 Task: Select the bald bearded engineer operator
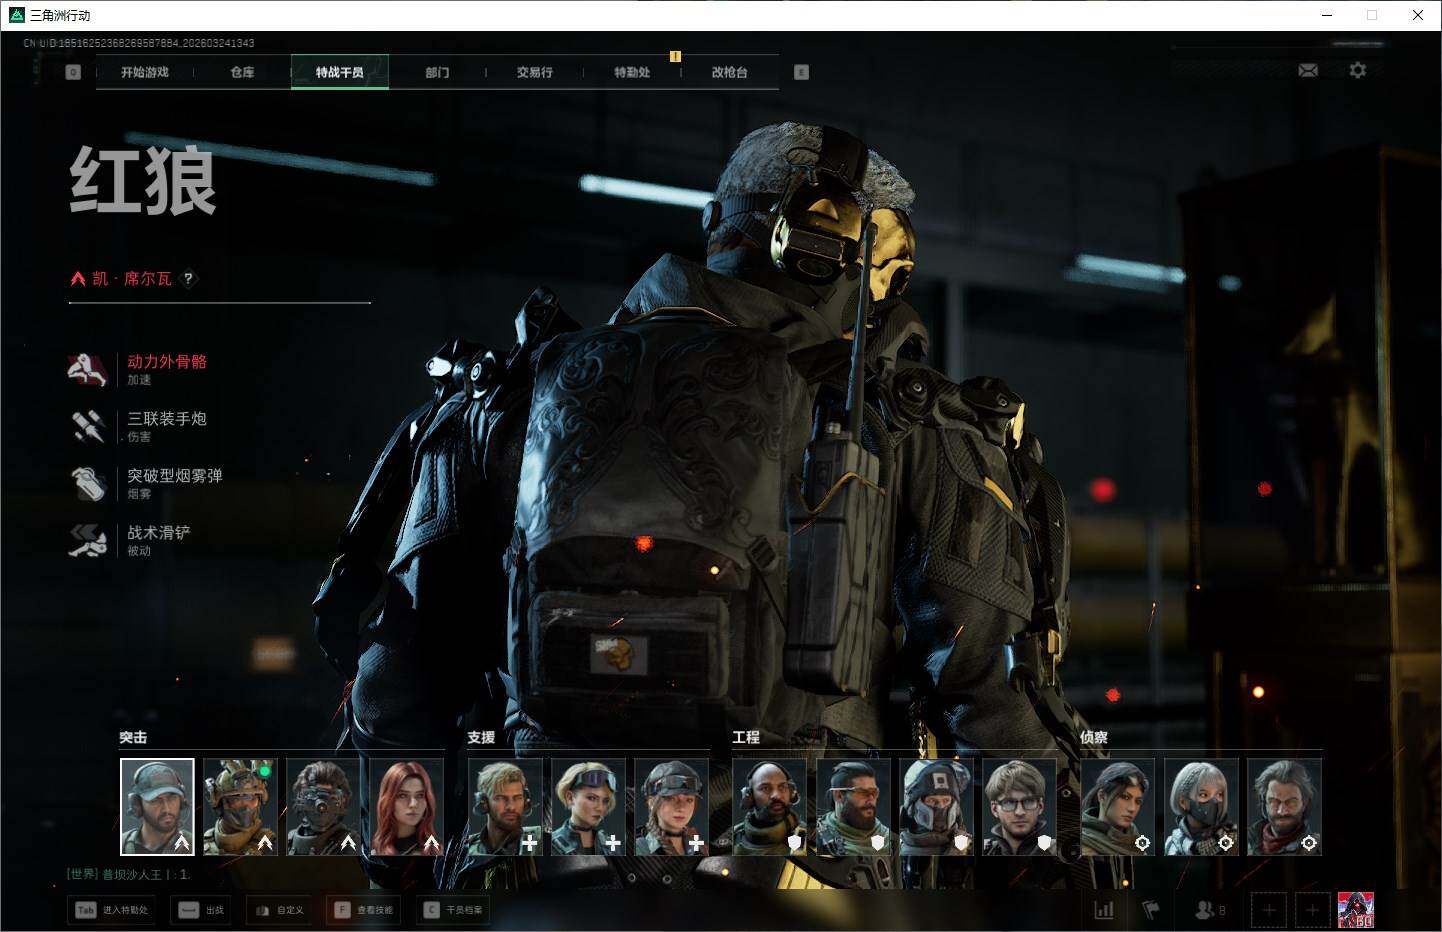tap(769, 807)
